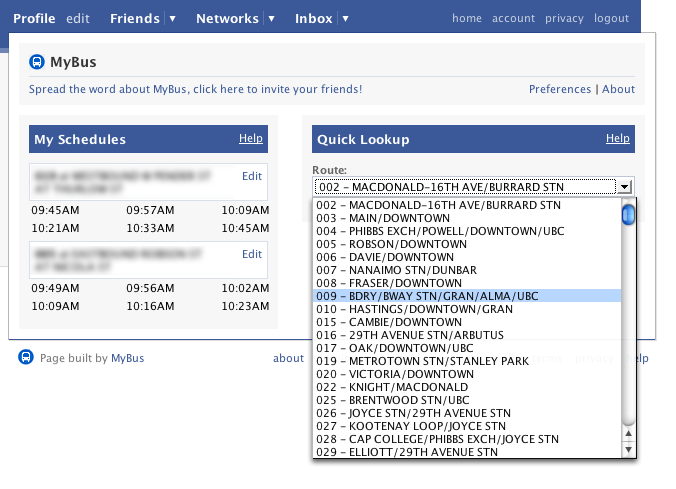Image resolution: width=676 pixels, height=489 pixels.
Task: Click MyBus link in footer
Action: click(128, 358)
